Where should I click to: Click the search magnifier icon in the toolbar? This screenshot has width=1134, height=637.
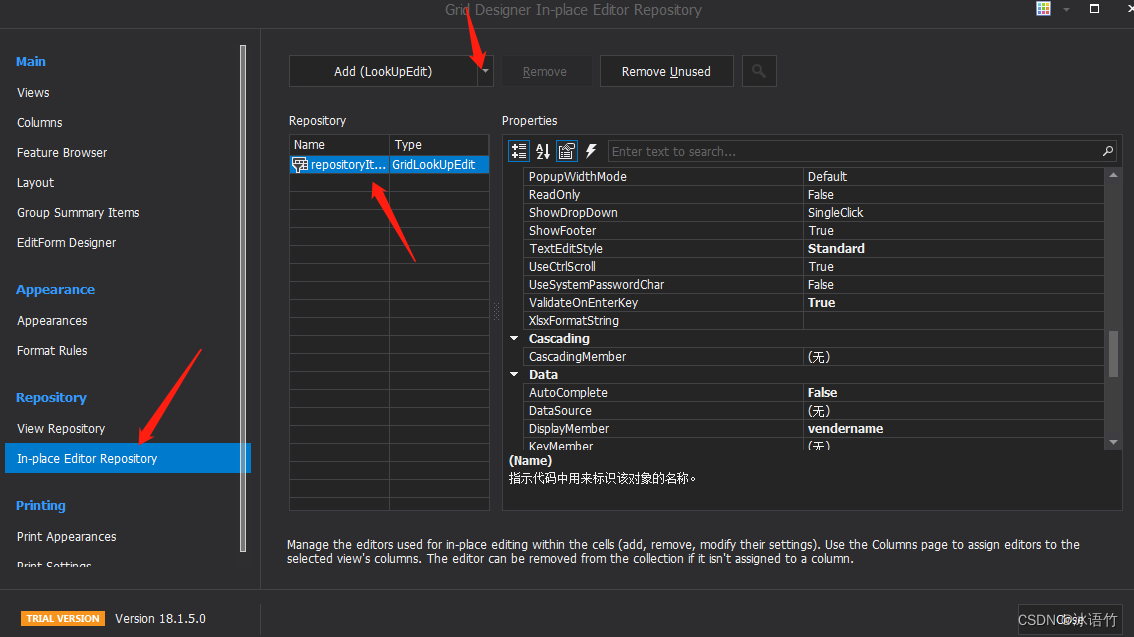point(758,70)
